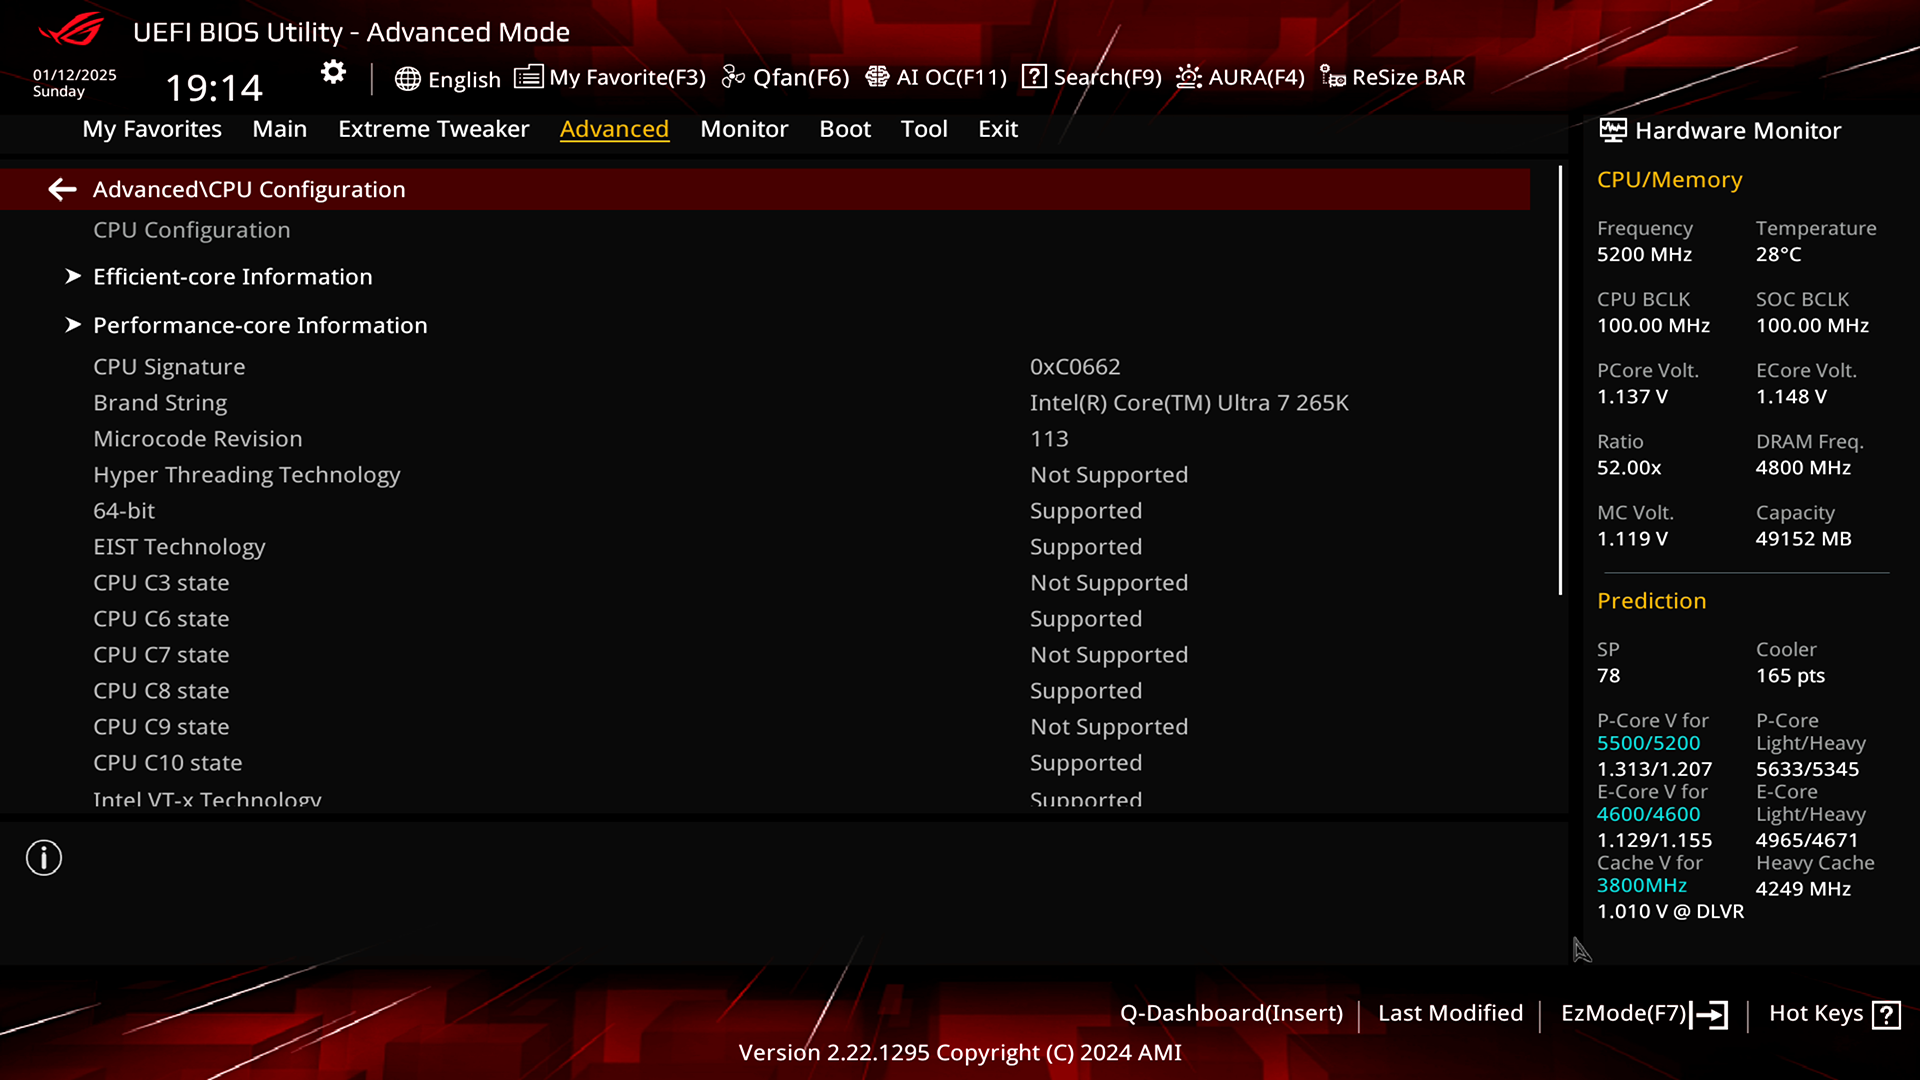Click the Search function icon
The height and width of the screenshot is (1080, 1920).
point(1034,76)
